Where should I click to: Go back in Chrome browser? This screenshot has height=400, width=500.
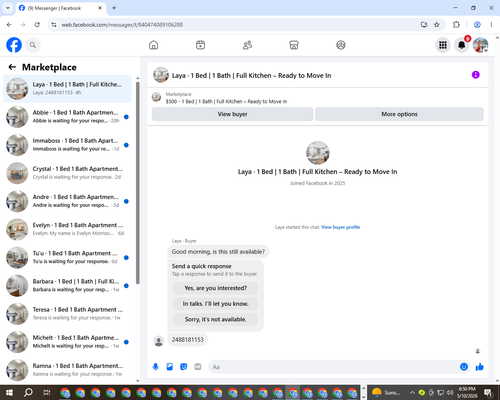coord(9,25)
